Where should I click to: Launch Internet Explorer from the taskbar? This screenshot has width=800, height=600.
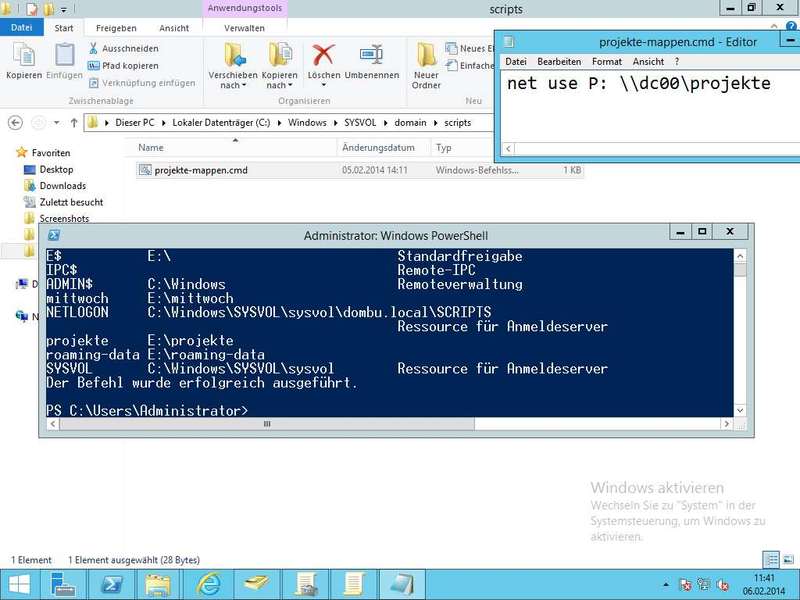click(x=209, y=583)
